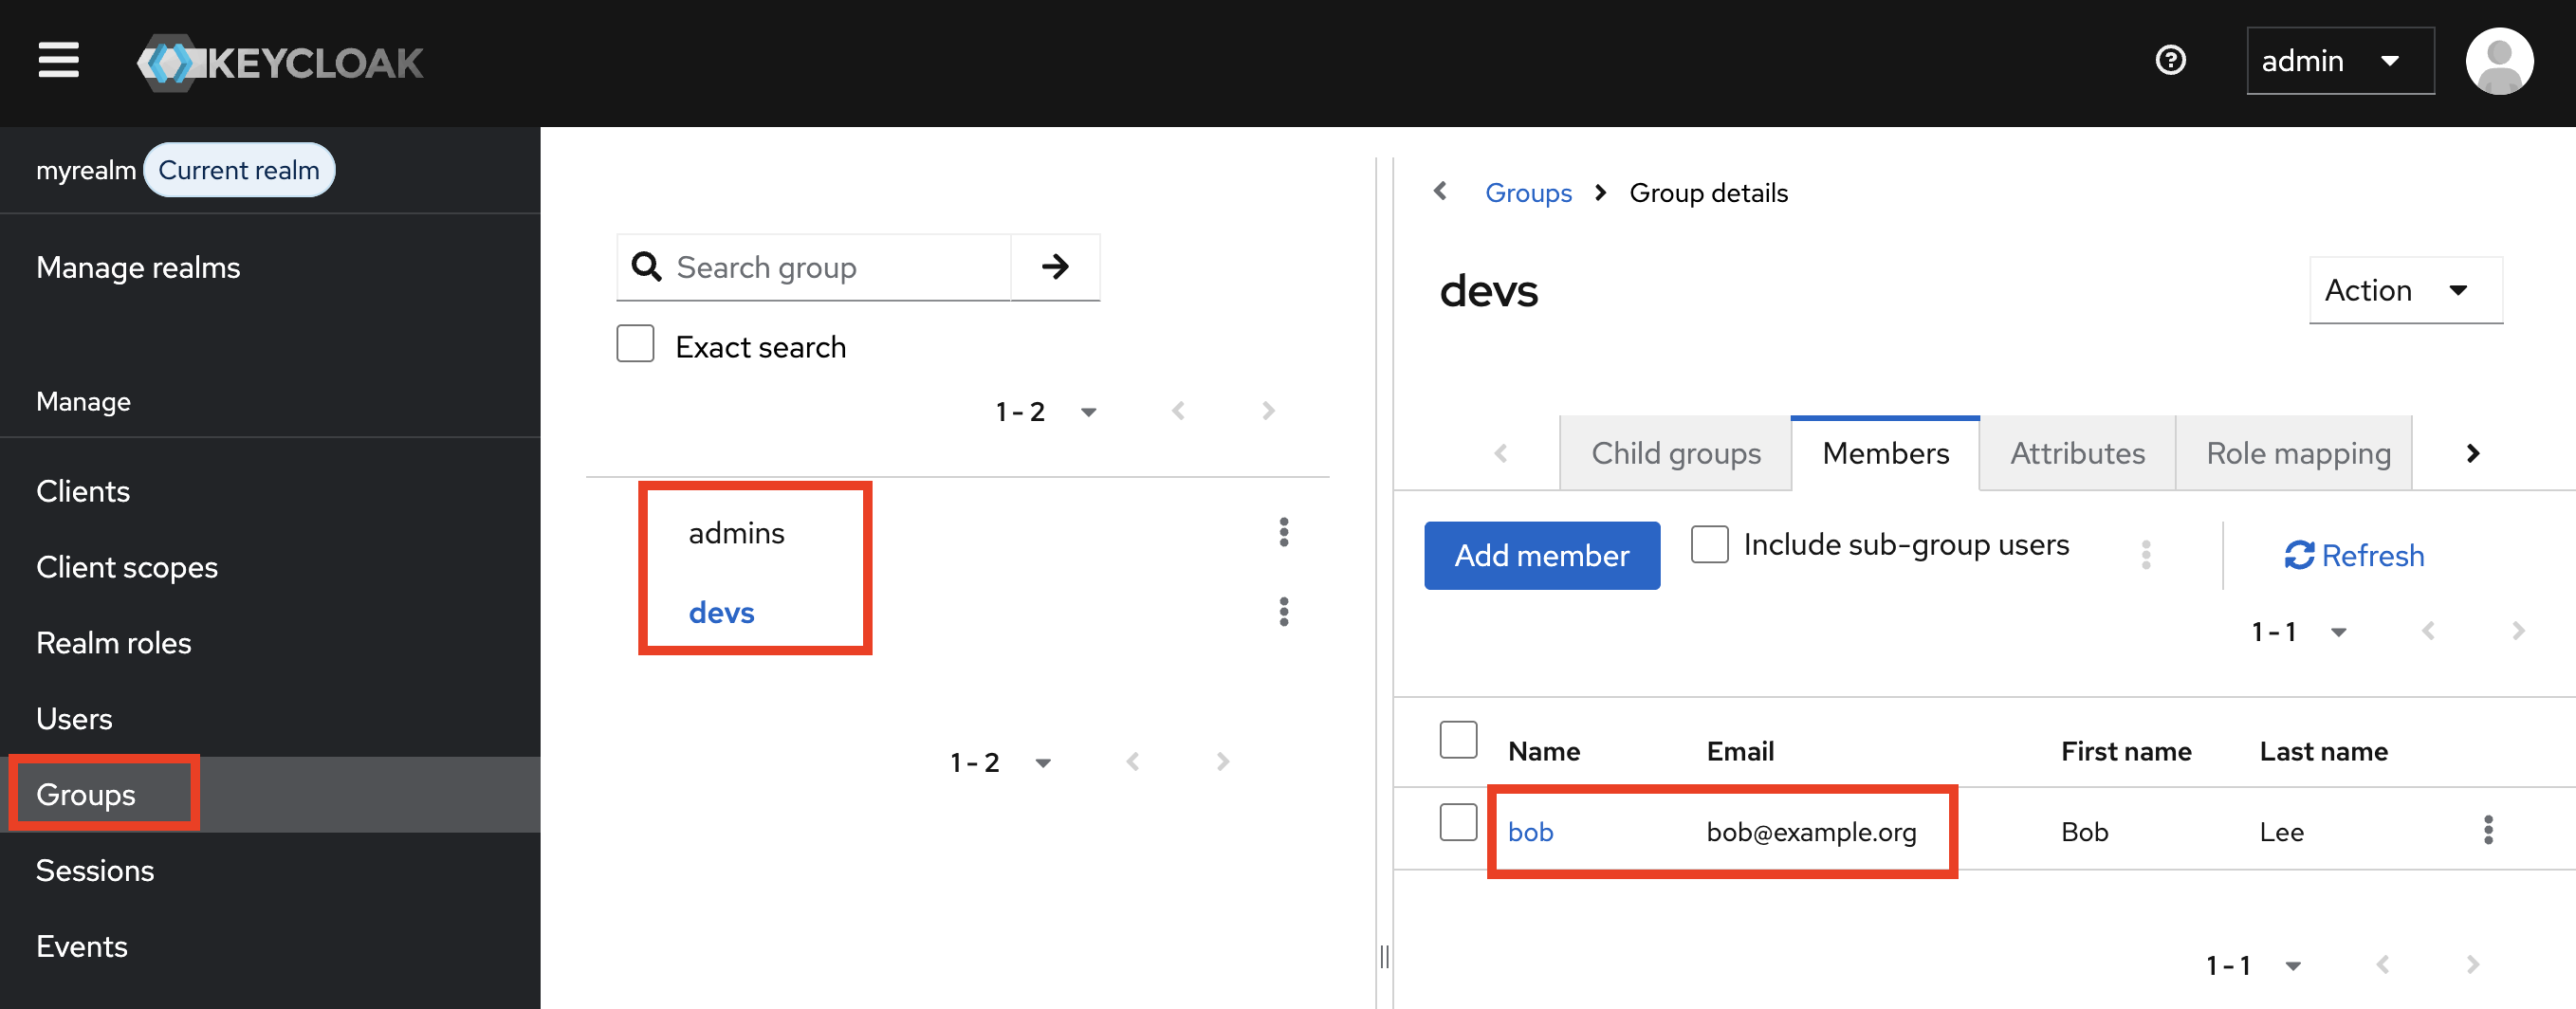Viewport: 2576px width, 1009px height.
Task: Open the bob user link
Action: point(1530,831)
